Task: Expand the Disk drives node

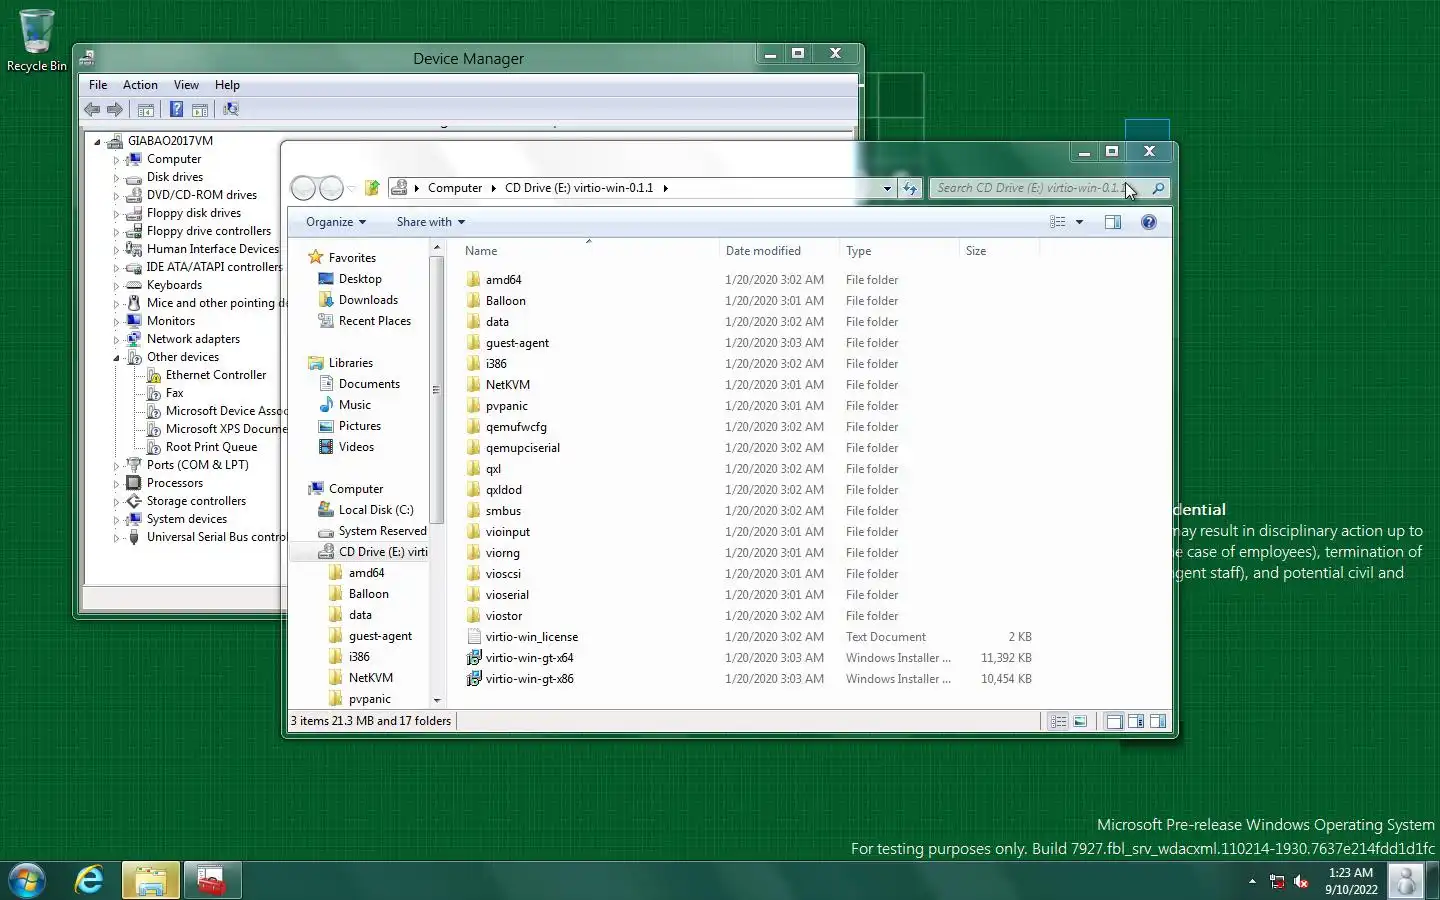Action: pos(116,178)
